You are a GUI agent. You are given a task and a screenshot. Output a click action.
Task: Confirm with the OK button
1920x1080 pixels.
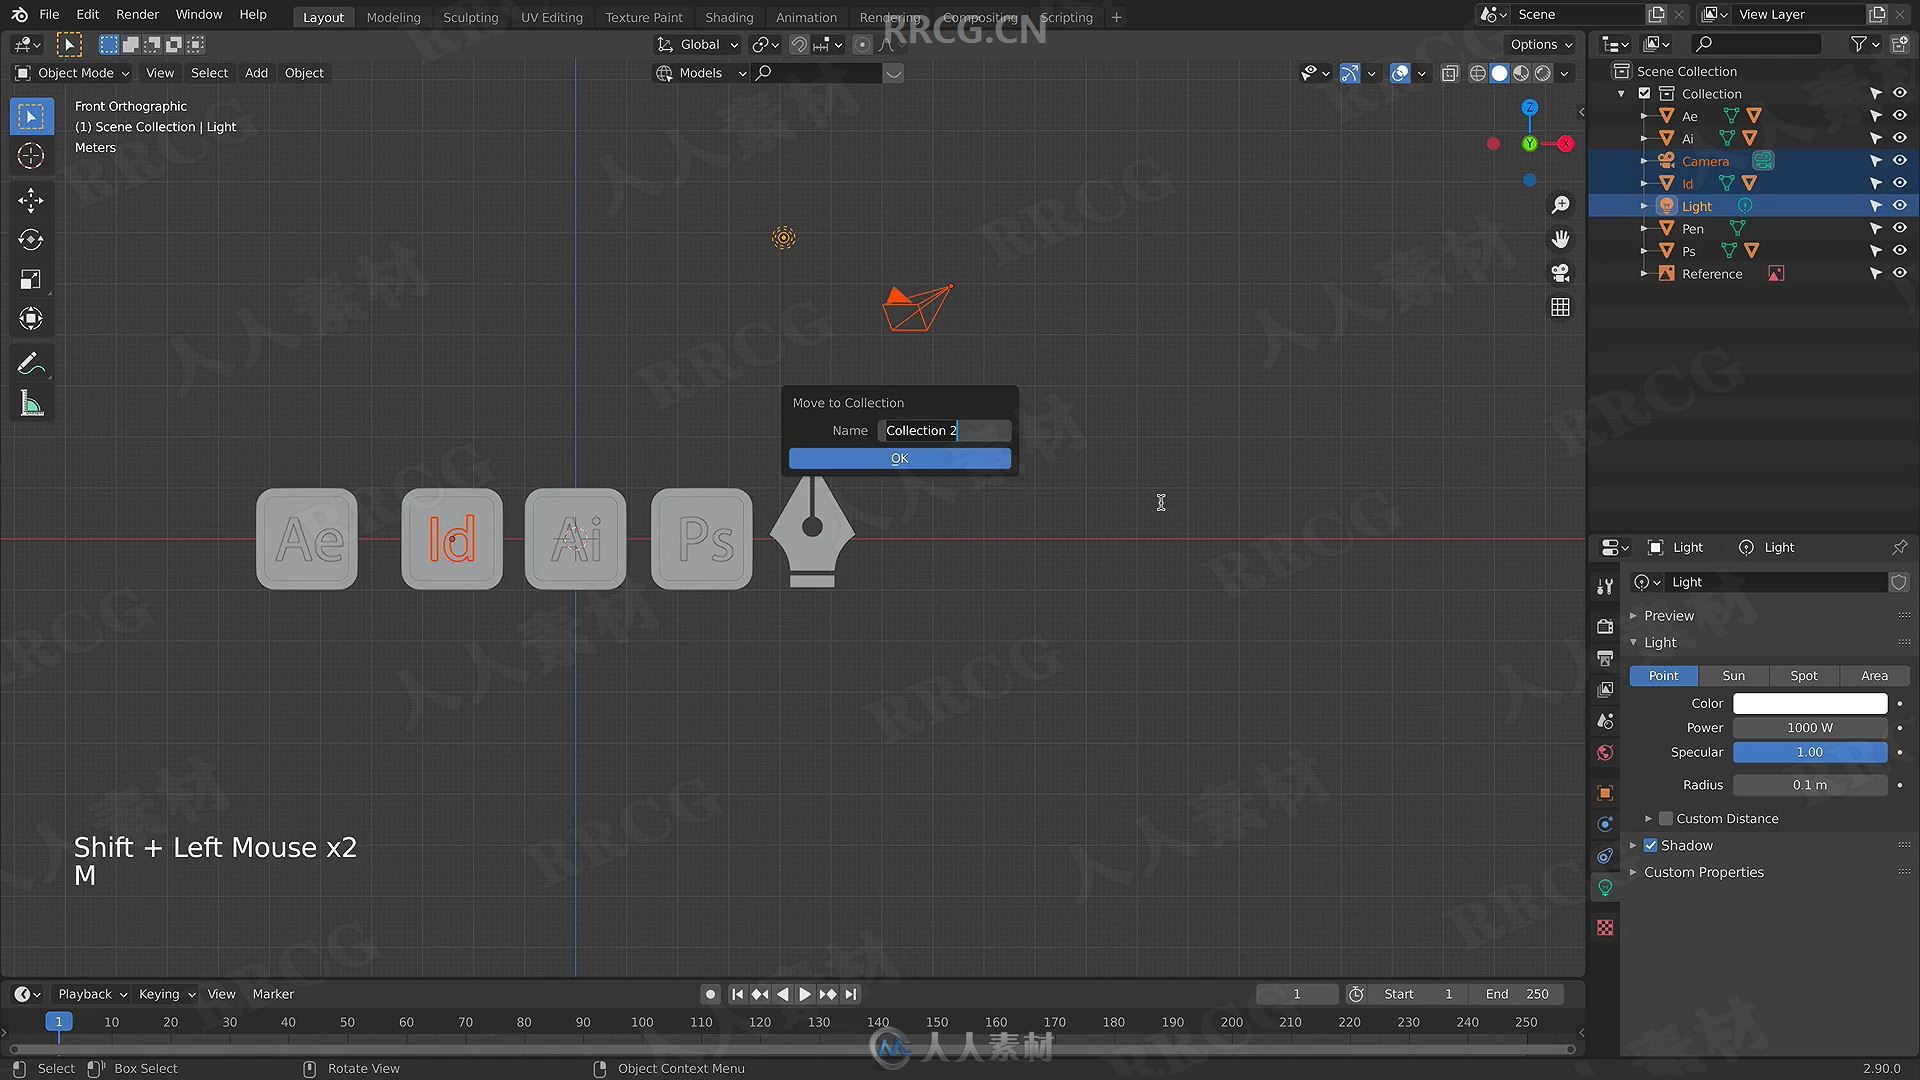899,458
